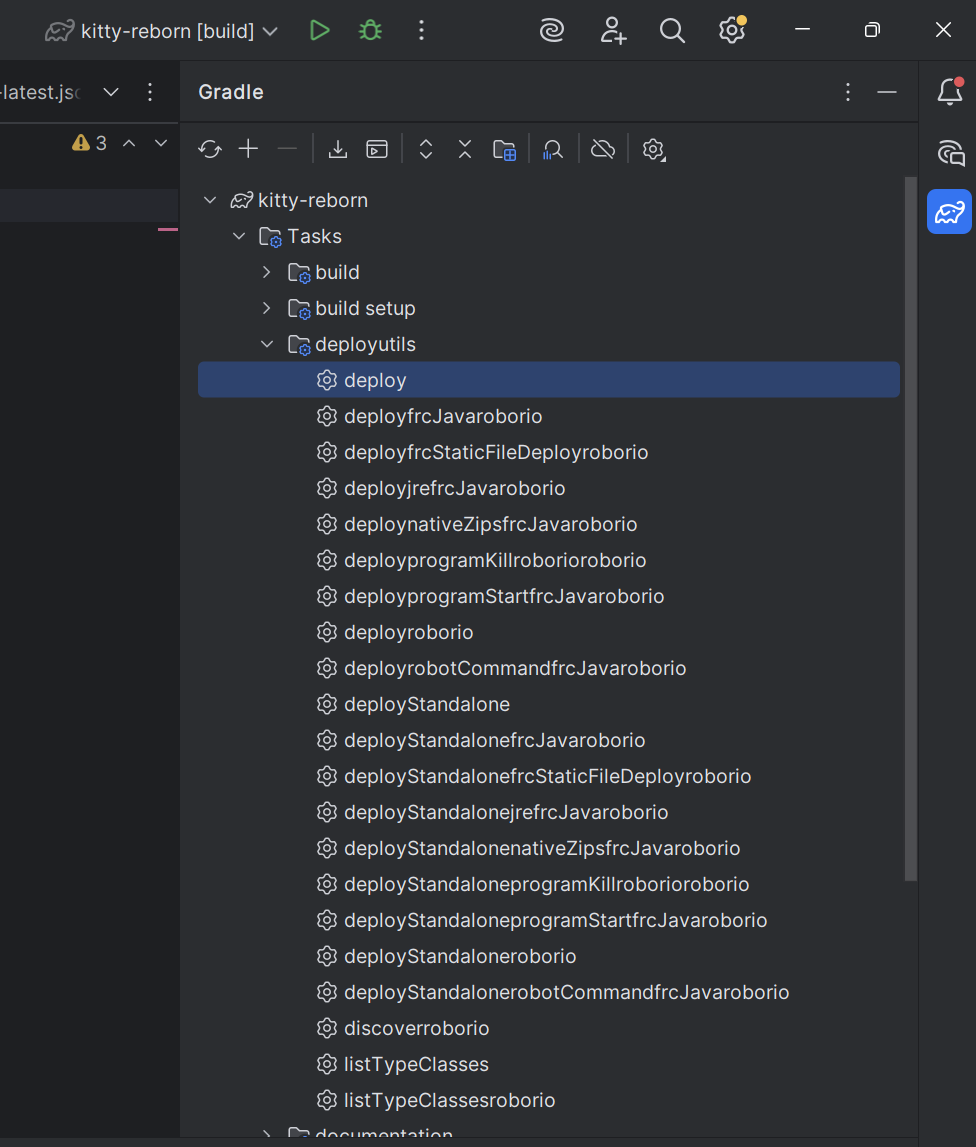Click the Collapse All icon in the Gradle toolbar
Viewport: 976px width, 1147px height.
[x=465, y=149]
